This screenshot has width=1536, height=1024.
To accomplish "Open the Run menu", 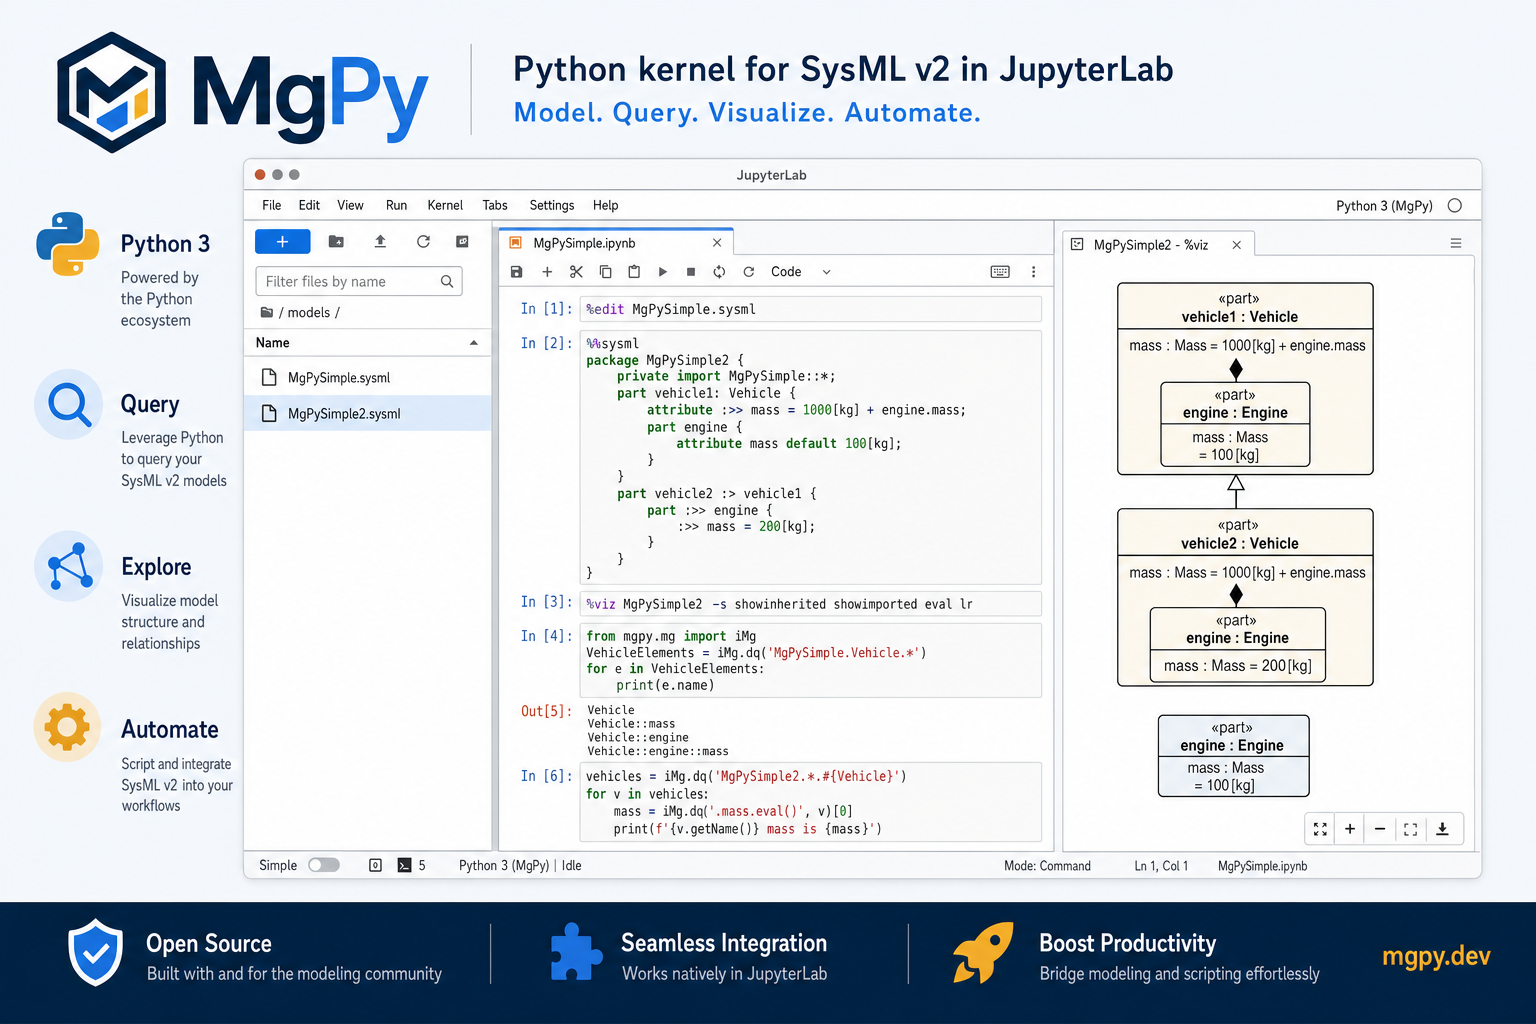I will (x=396, y=205).
